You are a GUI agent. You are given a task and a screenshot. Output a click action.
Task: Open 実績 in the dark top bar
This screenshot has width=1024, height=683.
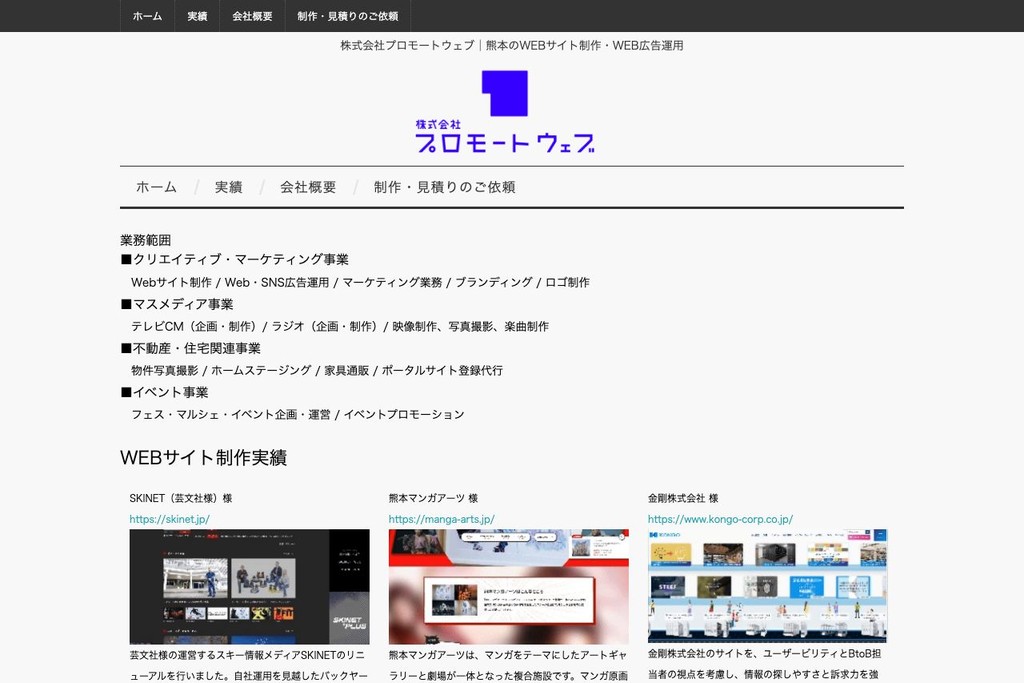tap(197, 16)
